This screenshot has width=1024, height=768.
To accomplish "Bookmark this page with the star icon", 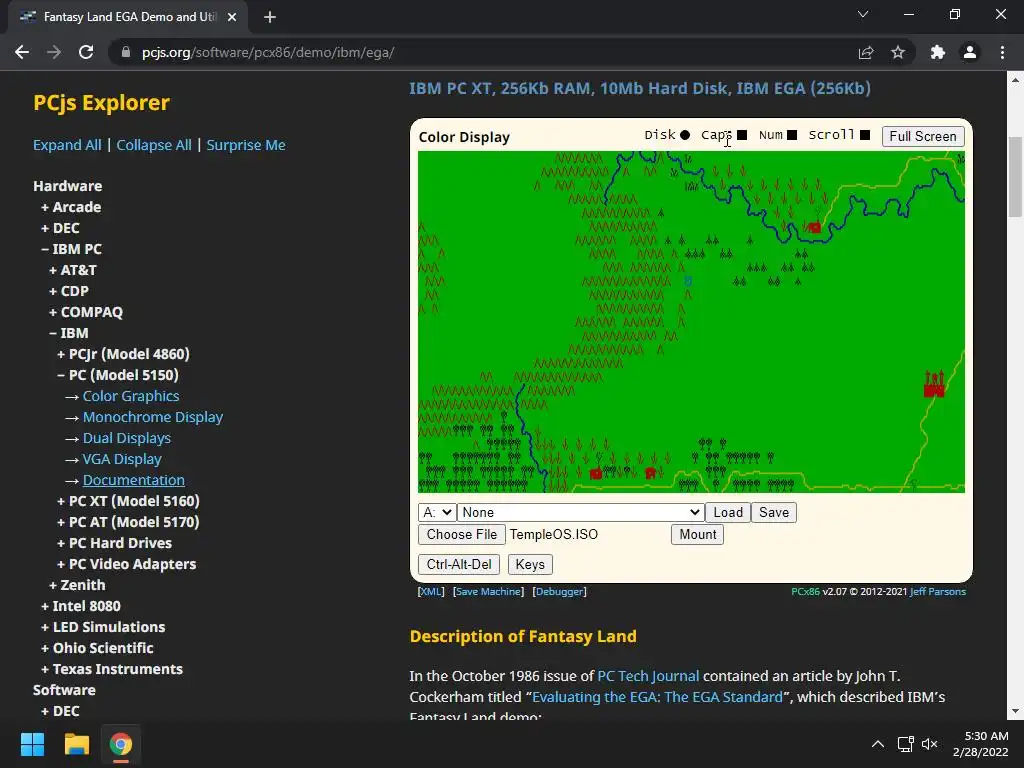I will click(898, 52).
